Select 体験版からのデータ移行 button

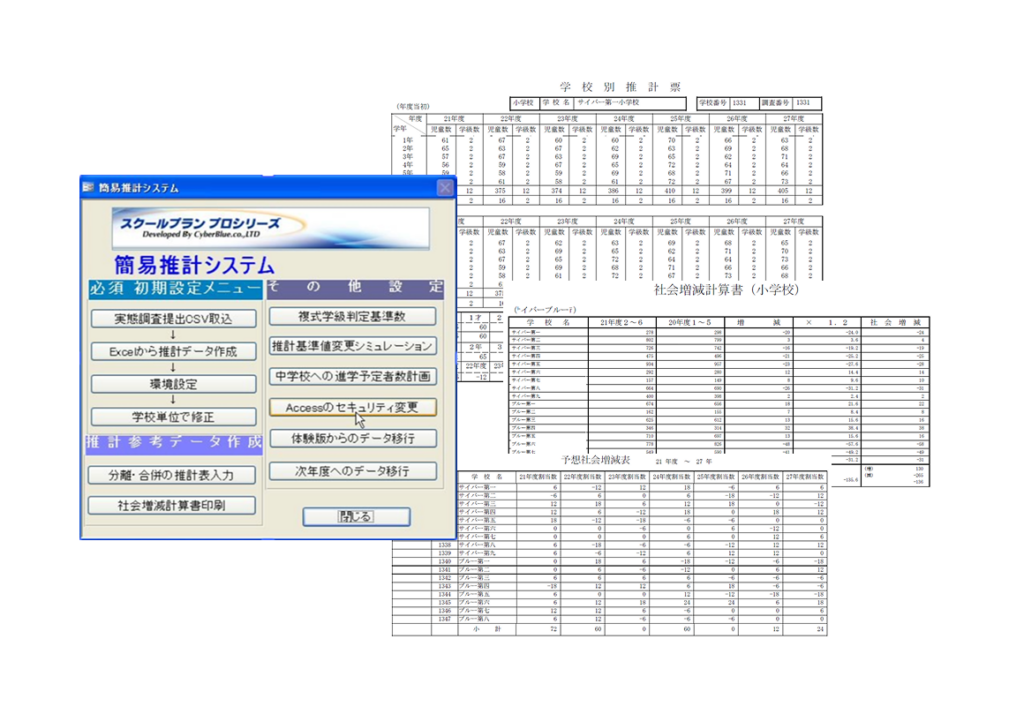point(353,438)
